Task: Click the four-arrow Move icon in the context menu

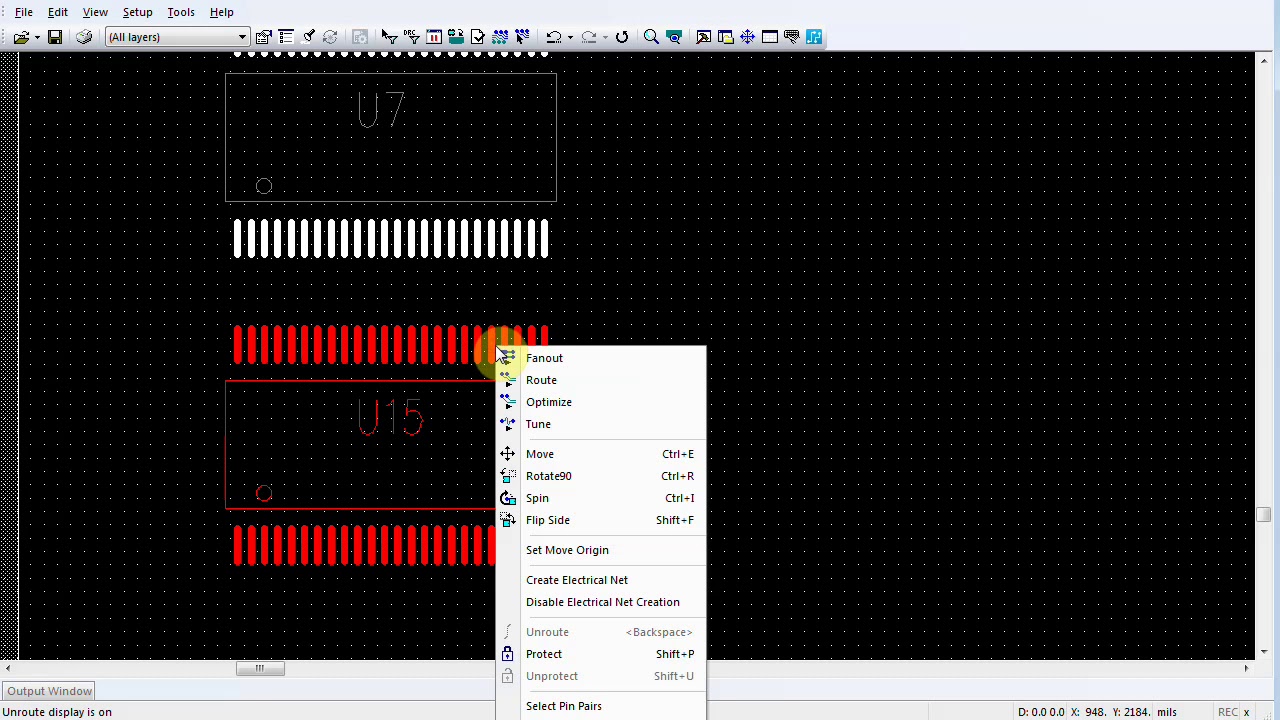Action: point(508,454)
